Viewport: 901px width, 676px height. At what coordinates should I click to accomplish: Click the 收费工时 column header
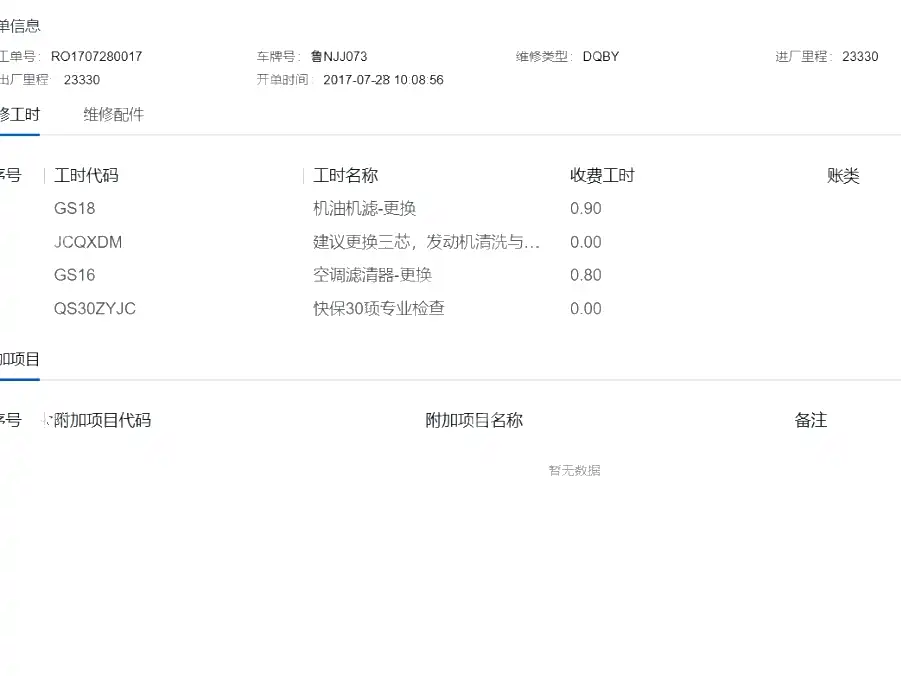point(602,175)
